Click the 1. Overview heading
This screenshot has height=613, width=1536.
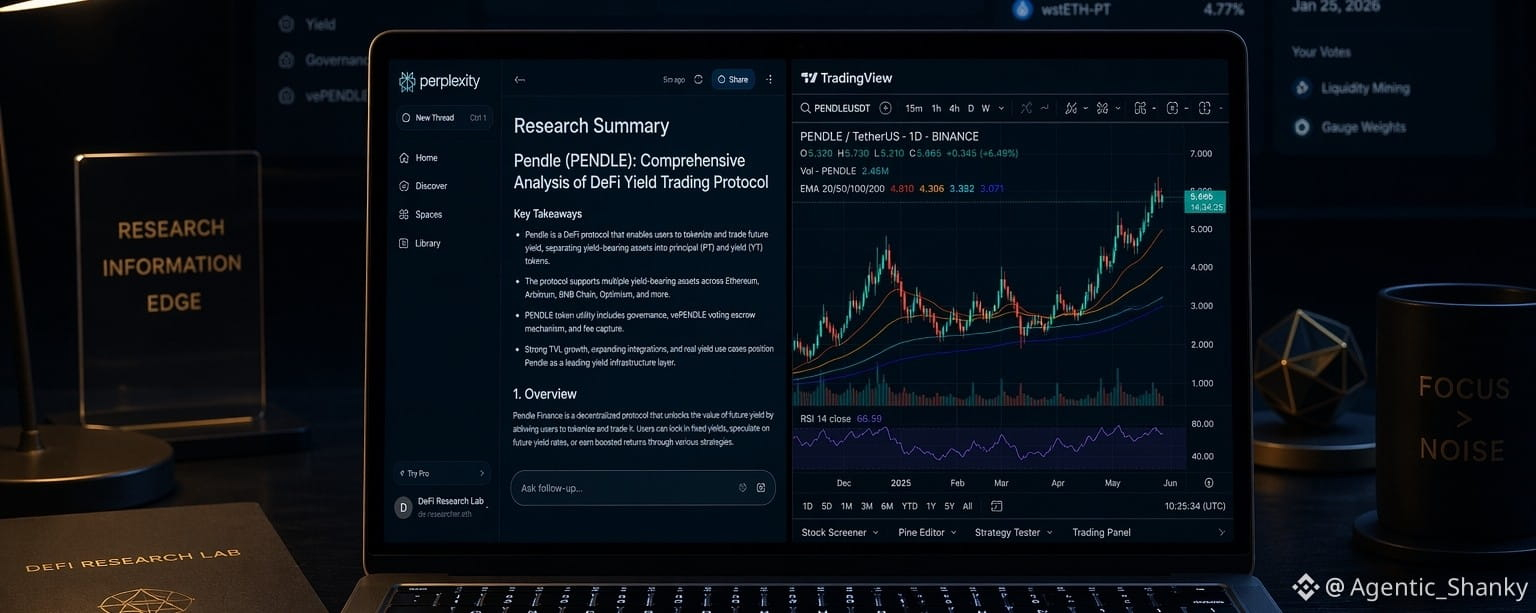545,394
